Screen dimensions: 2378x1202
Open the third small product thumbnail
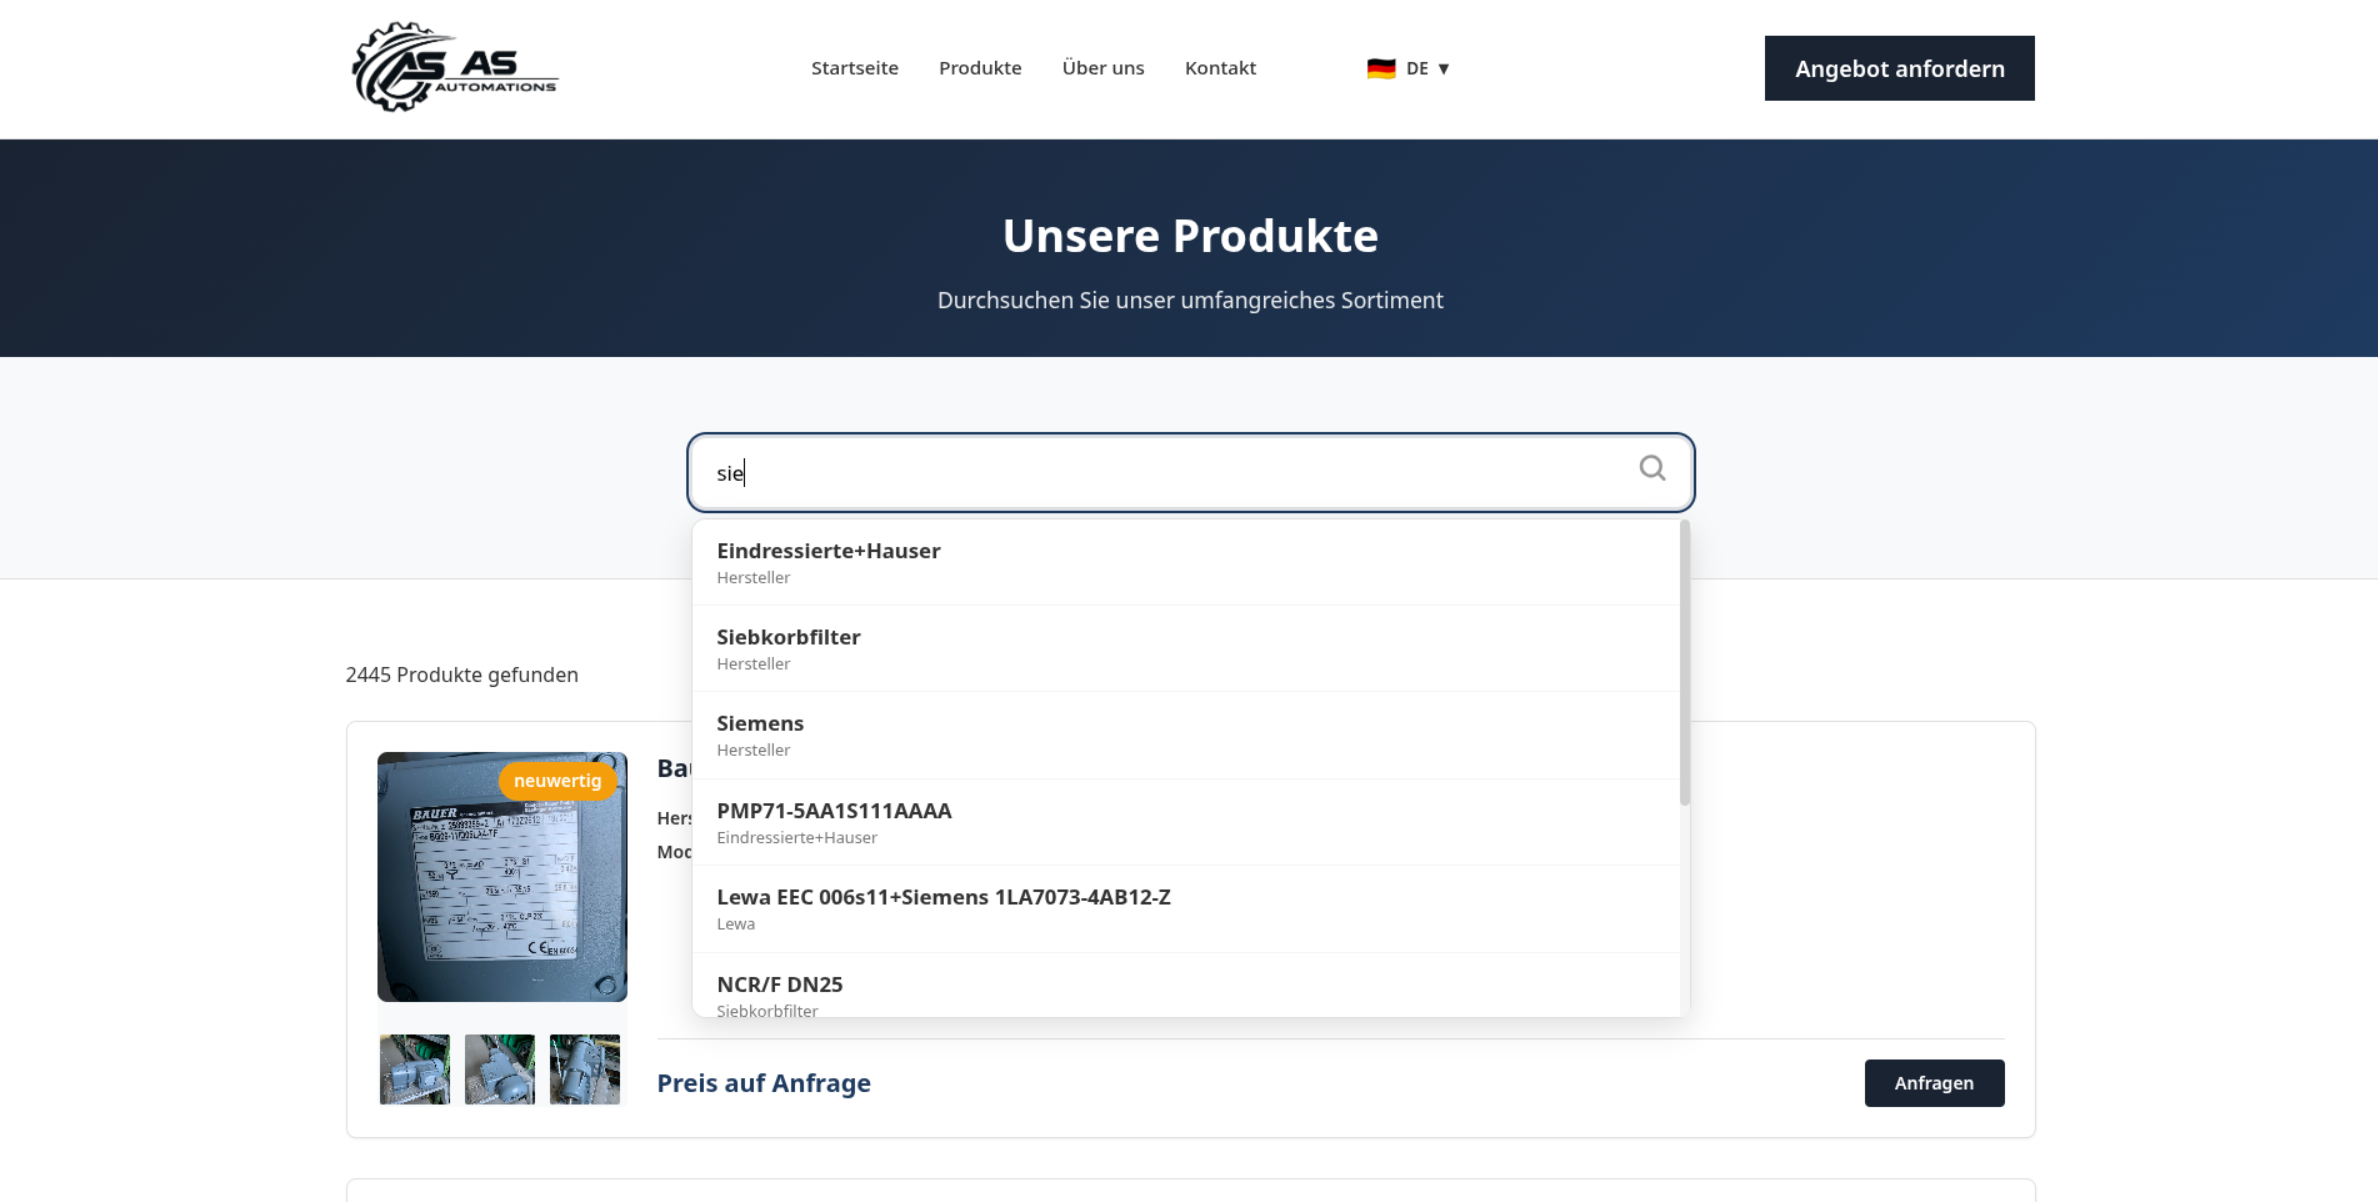pyautogui.click(x=584, y=1069)
